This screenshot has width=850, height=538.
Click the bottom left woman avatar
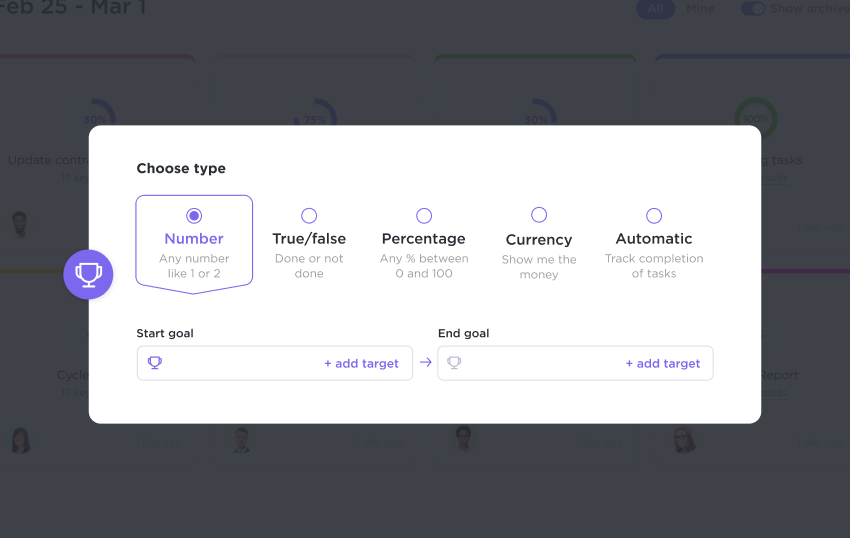[21, 440]
